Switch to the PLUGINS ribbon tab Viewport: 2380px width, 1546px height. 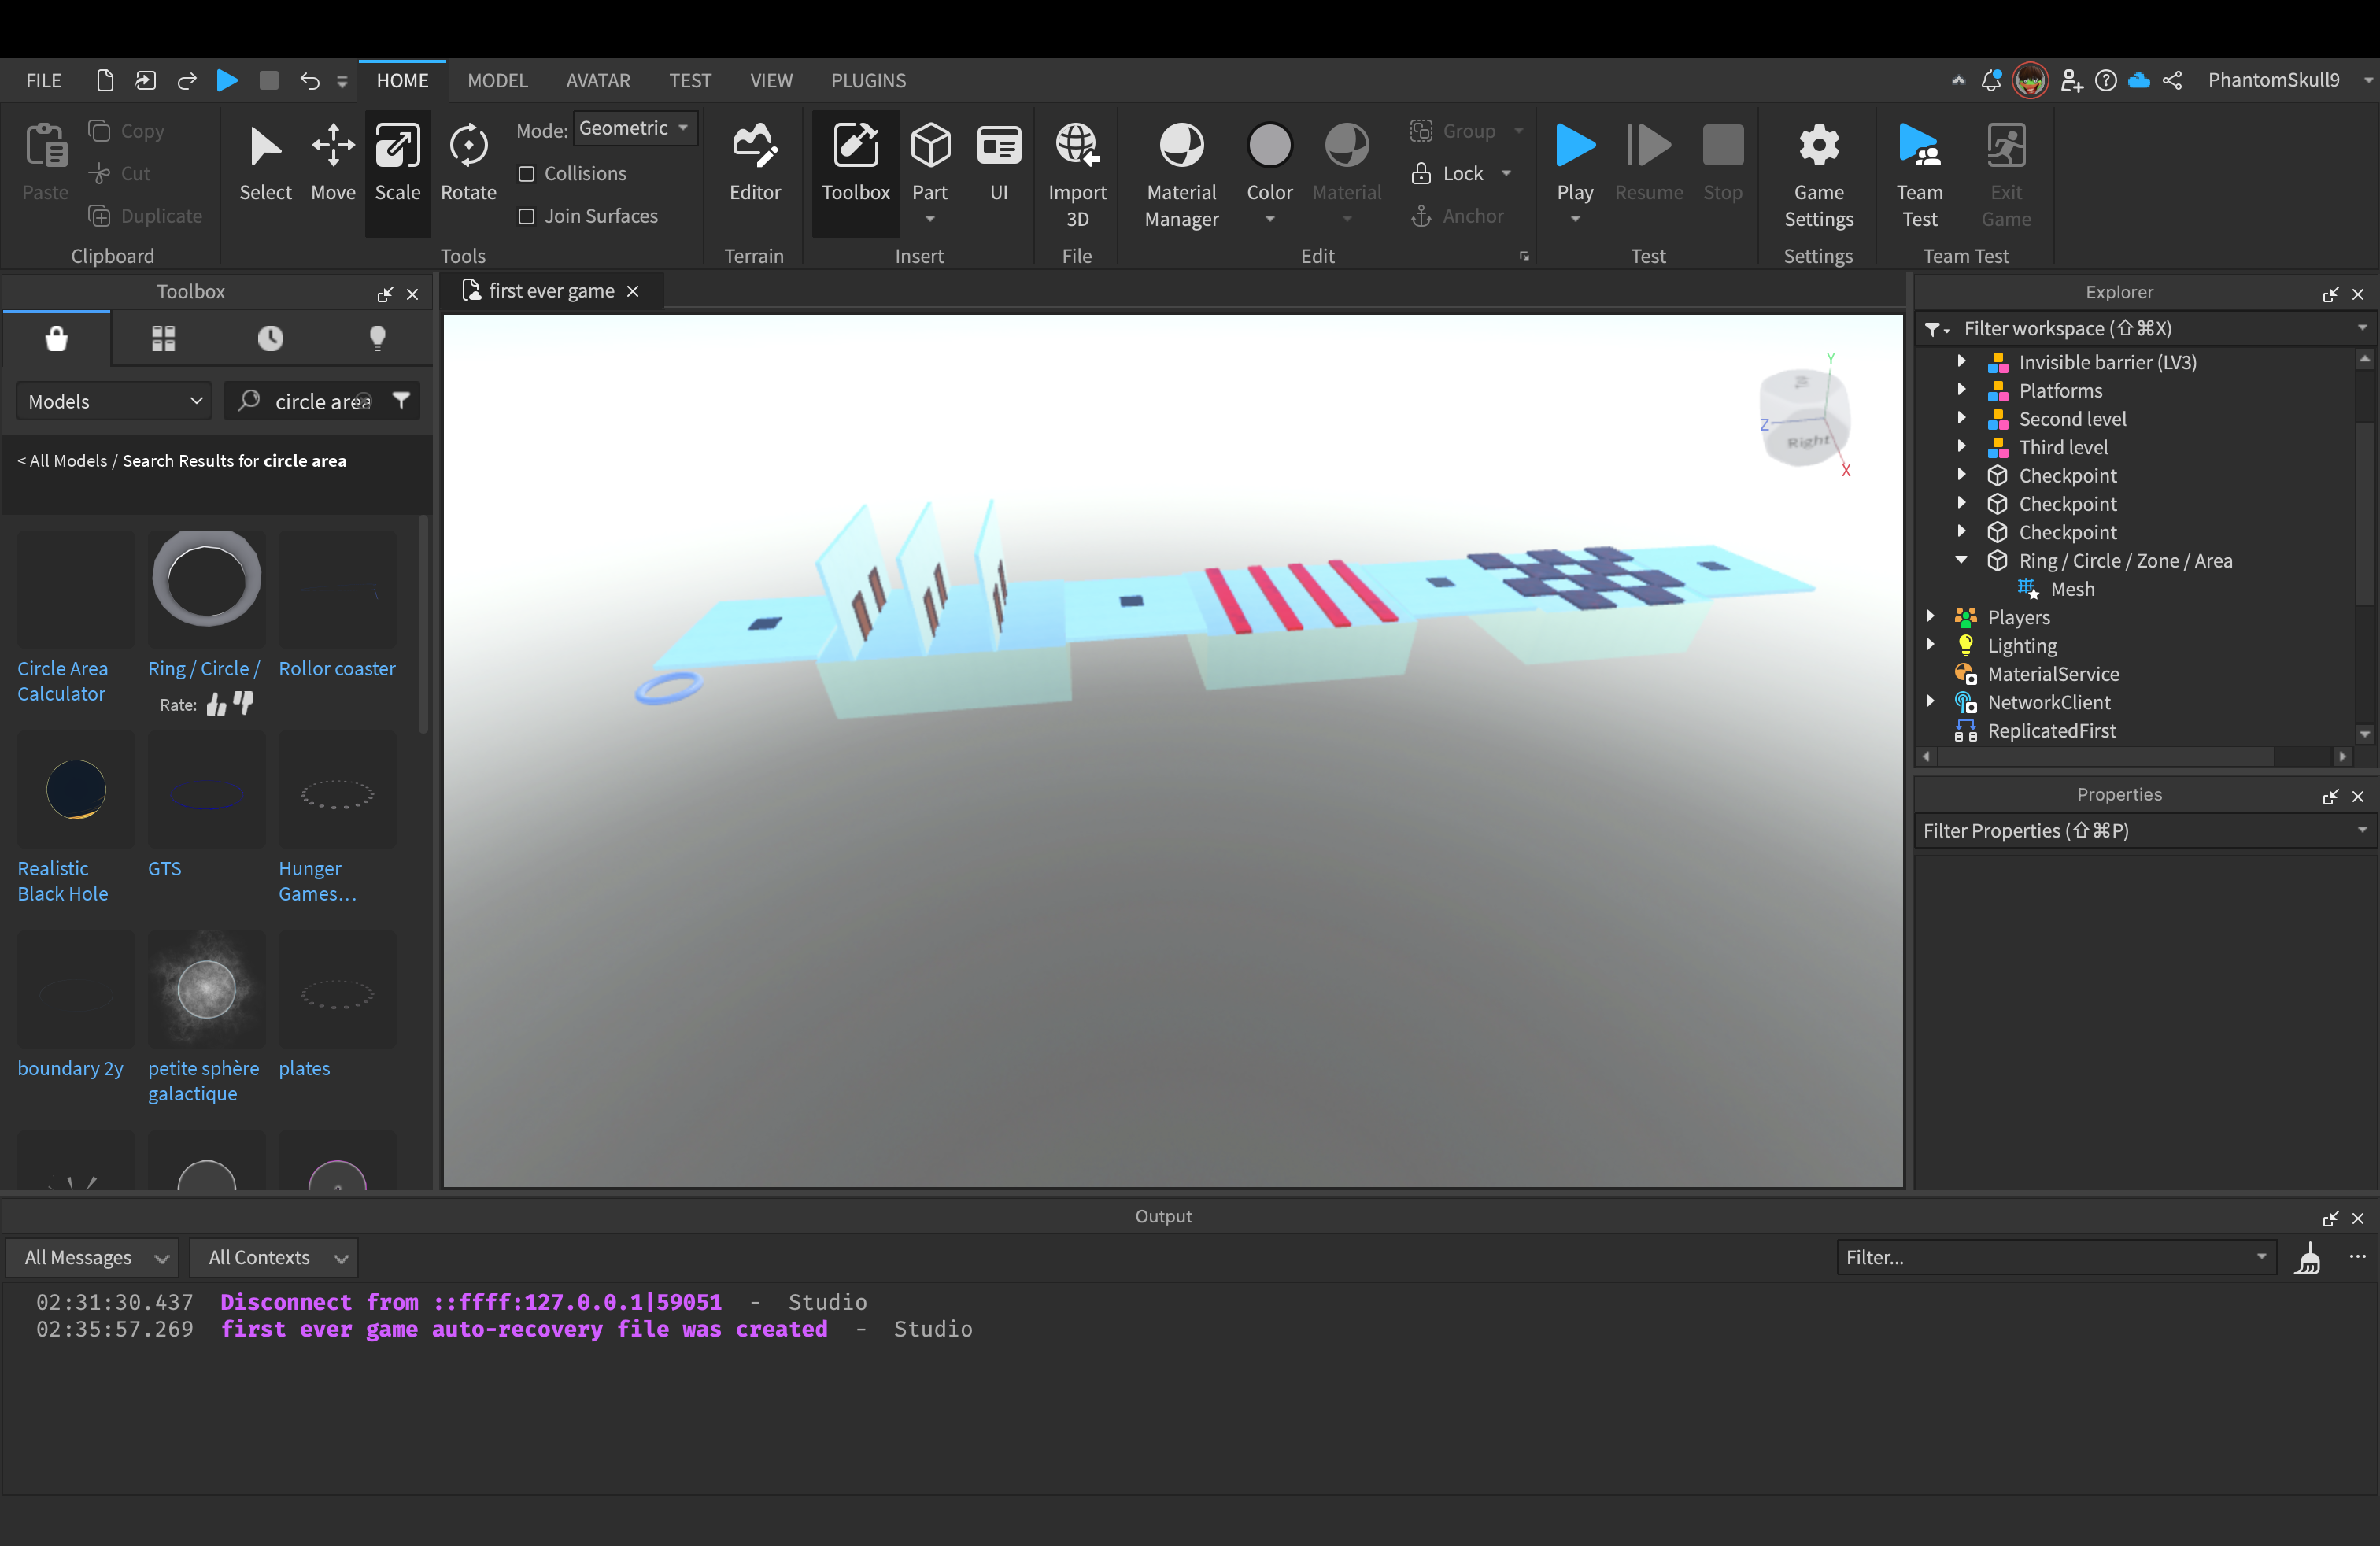[x=868, y=81]
